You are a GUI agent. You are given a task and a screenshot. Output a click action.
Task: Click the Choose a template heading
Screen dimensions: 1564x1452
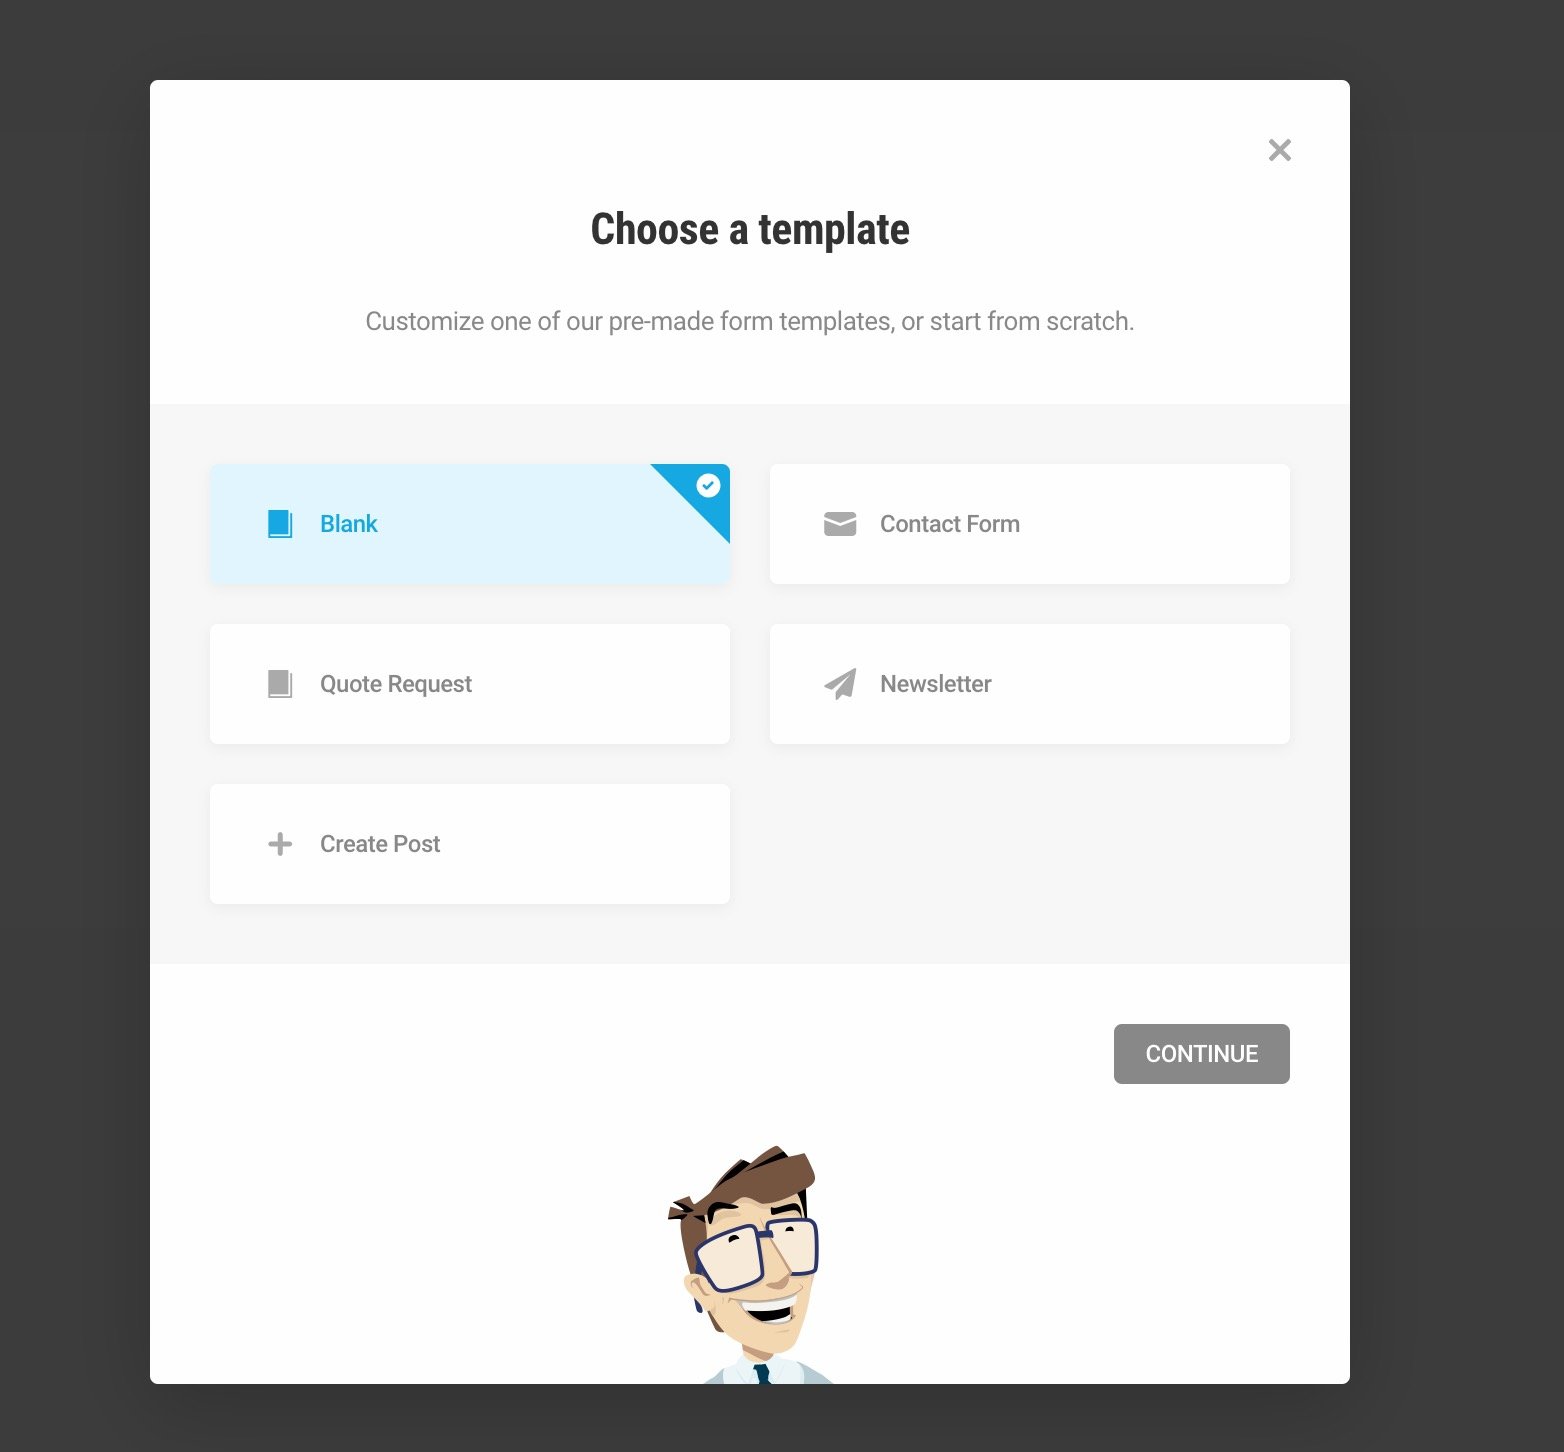click(750, 229)
